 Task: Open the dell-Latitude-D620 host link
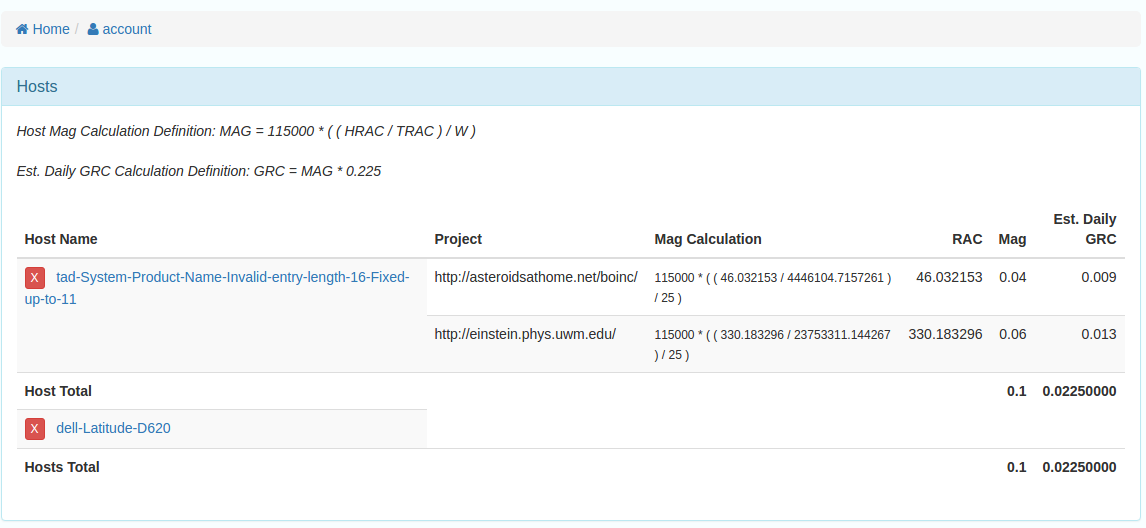[113, 429]
